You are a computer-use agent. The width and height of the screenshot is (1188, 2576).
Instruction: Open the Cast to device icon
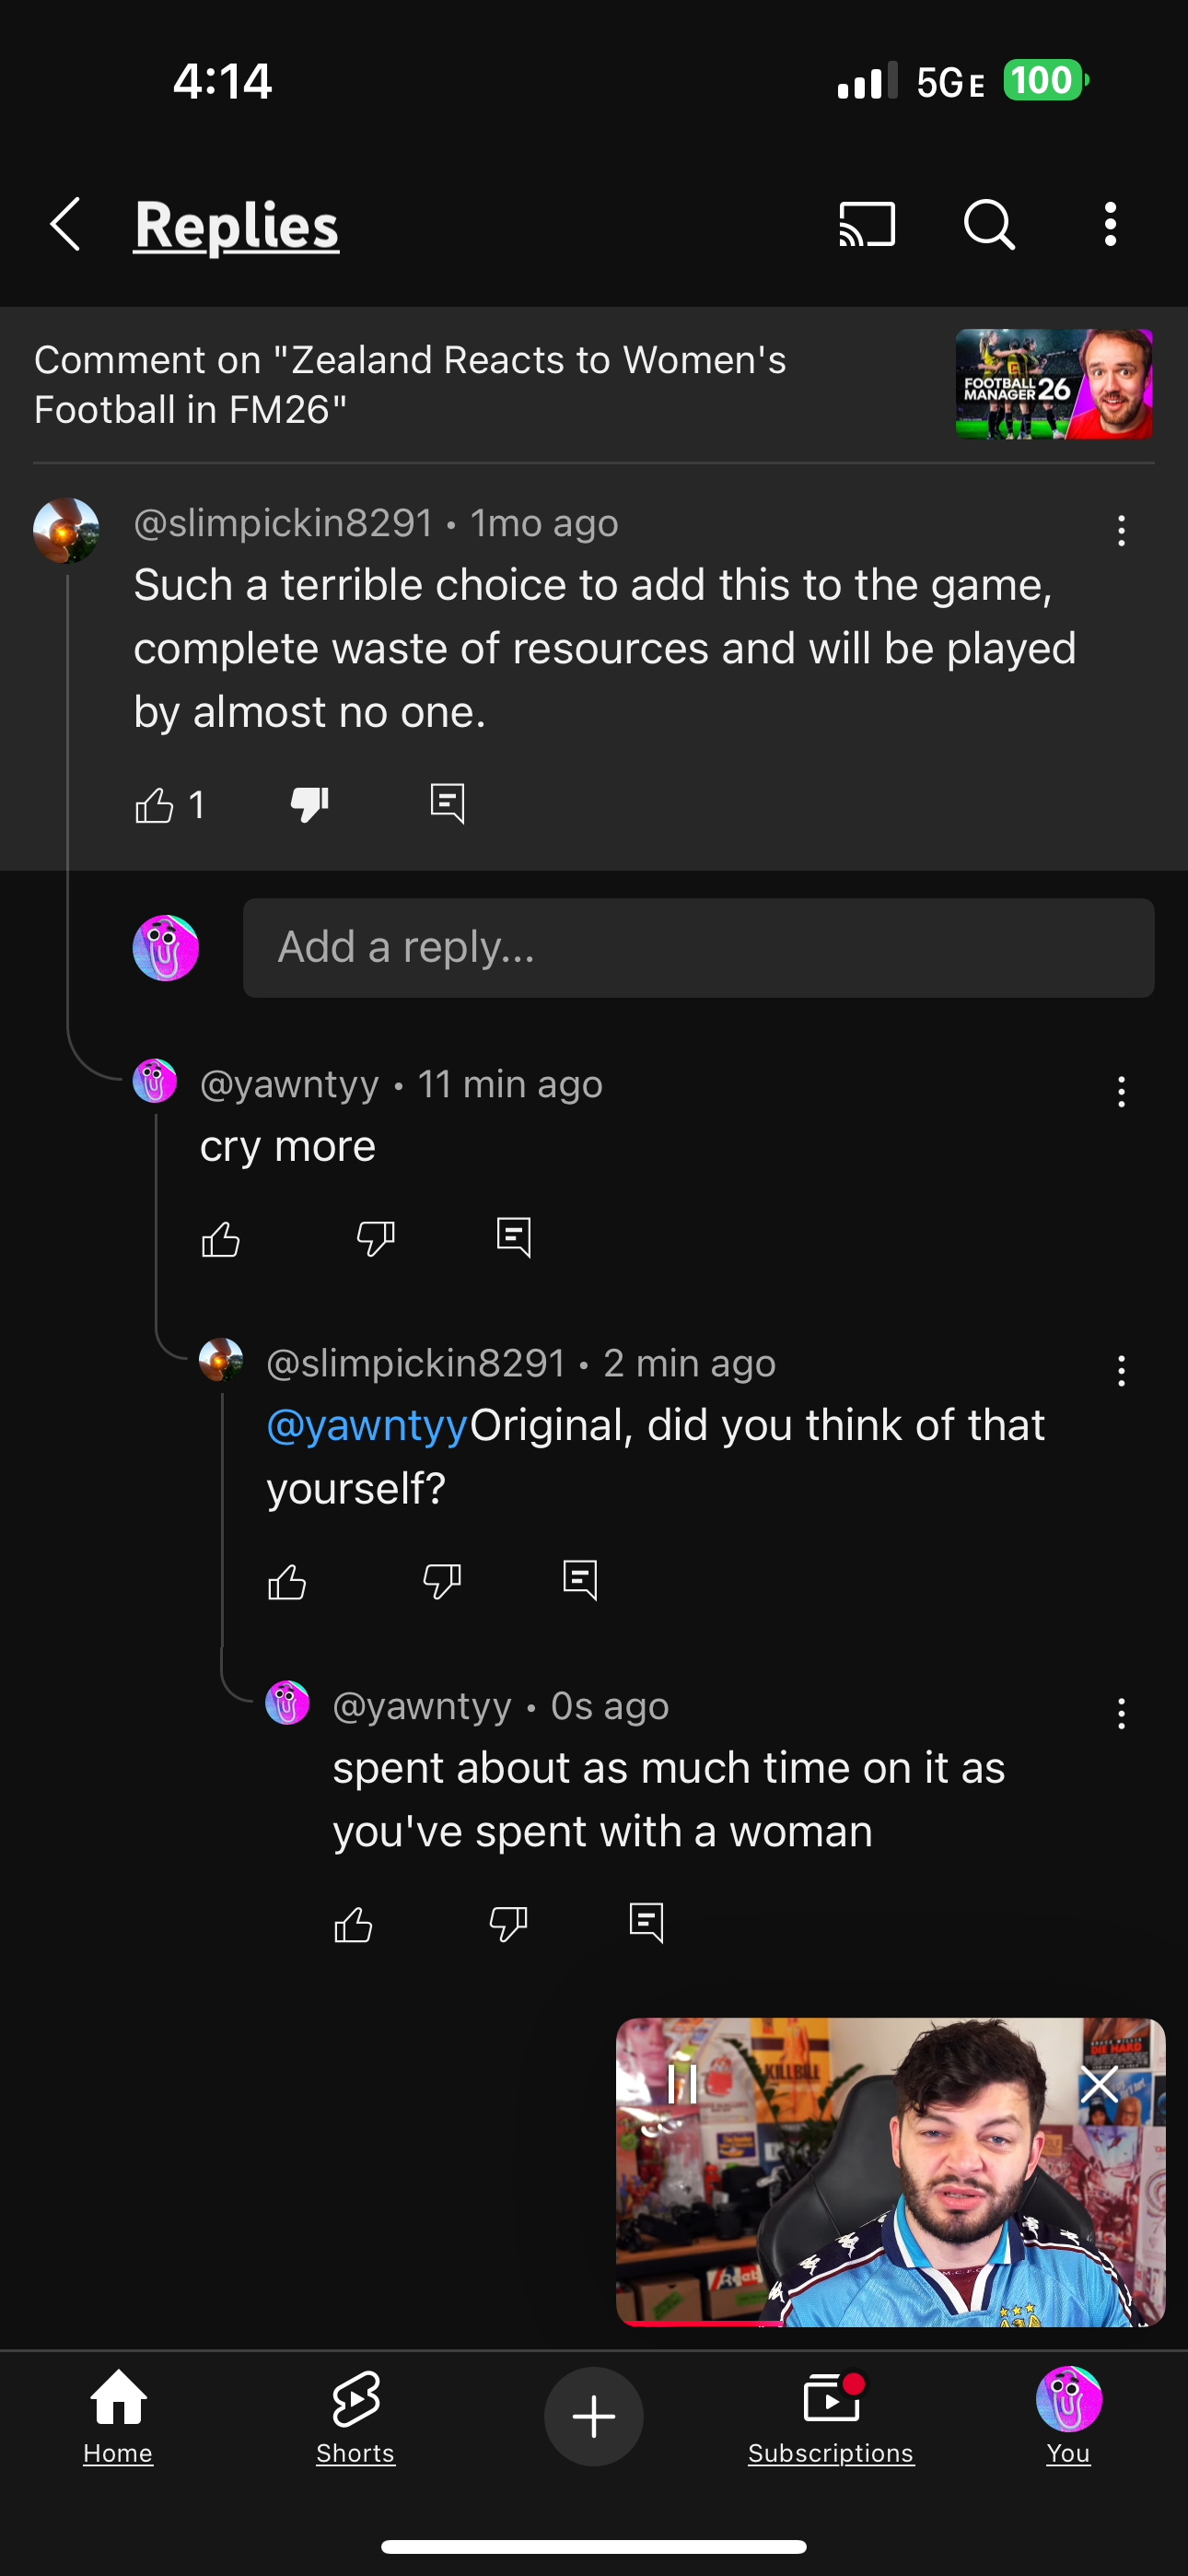867,224
